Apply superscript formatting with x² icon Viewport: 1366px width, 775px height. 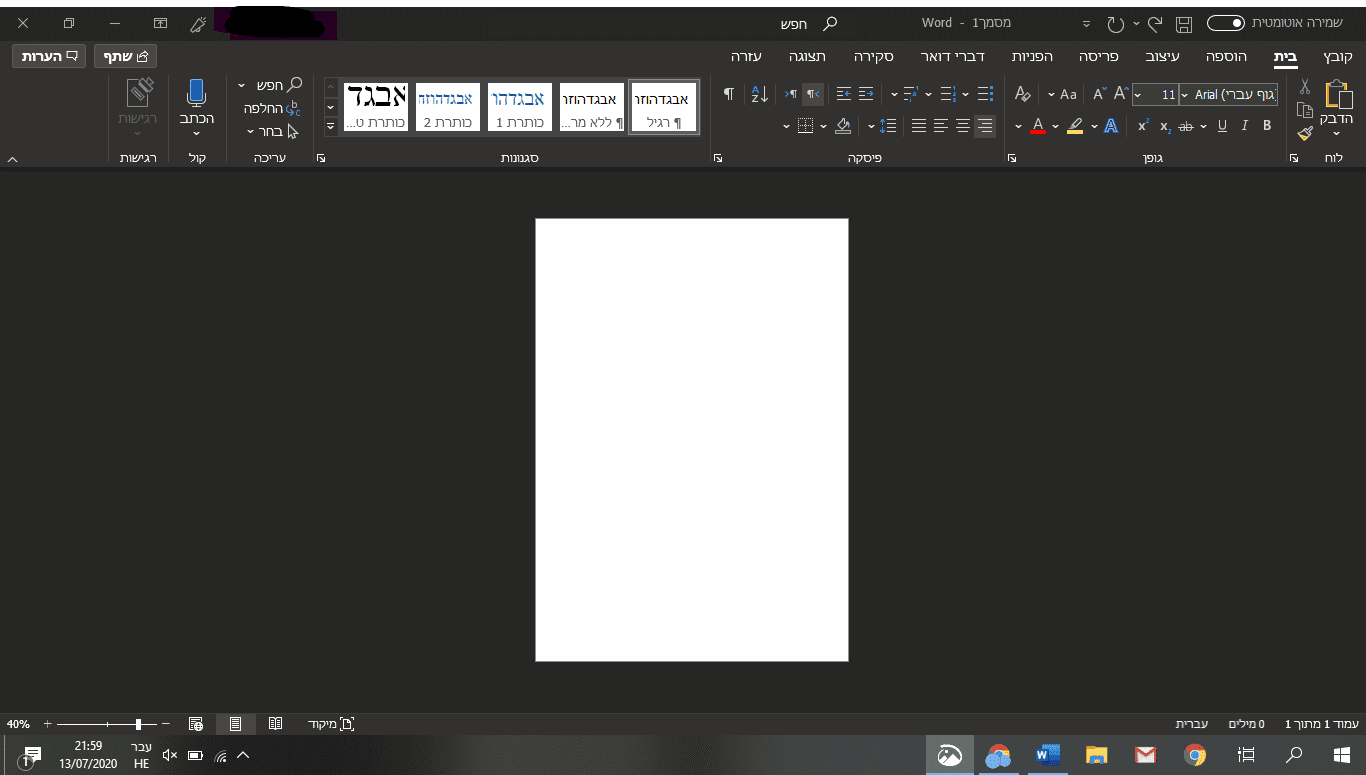[x=1143, y=126]
